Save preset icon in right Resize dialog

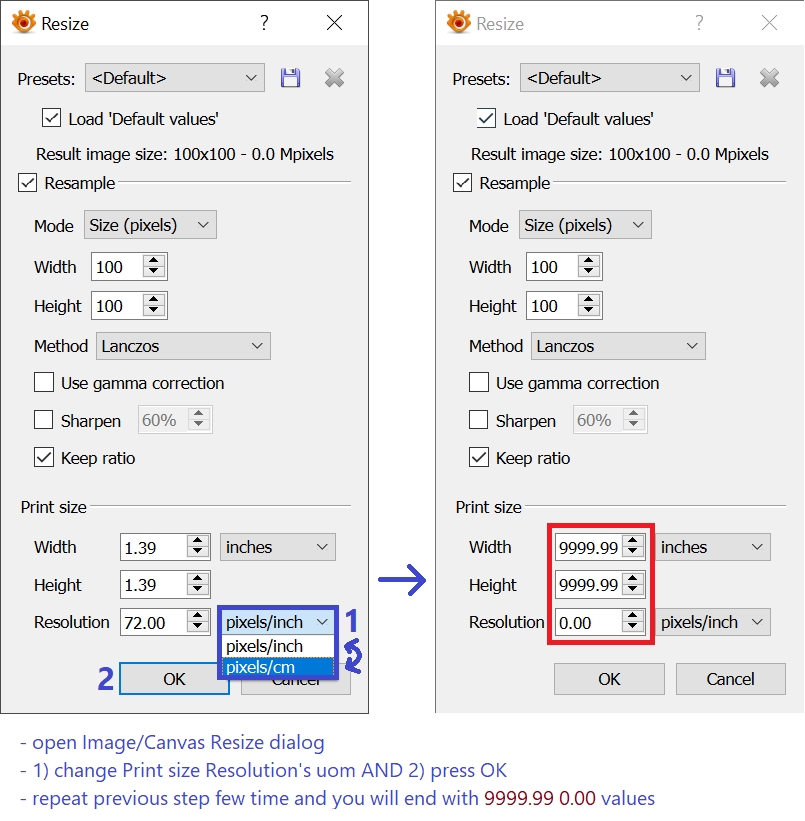[x=725, y=78]
